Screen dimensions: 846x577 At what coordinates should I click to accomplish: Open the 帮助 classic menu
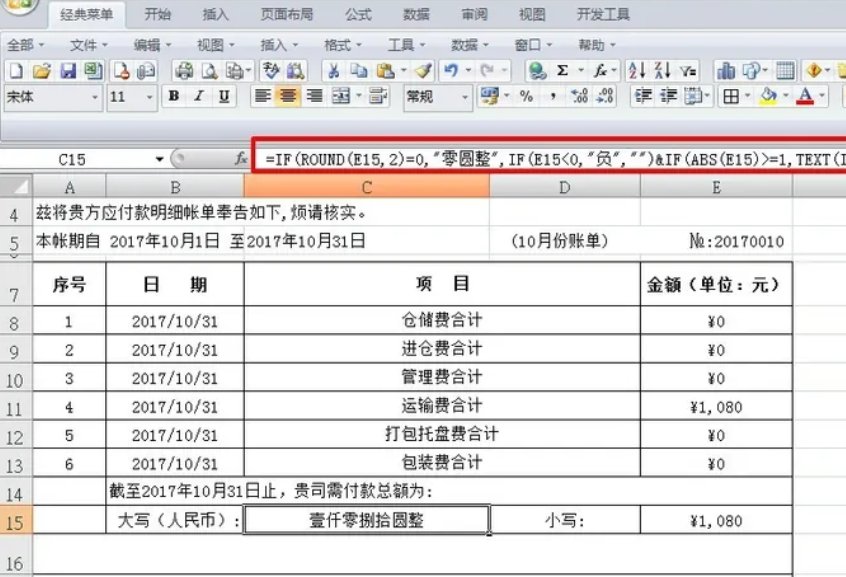[597, 45]
